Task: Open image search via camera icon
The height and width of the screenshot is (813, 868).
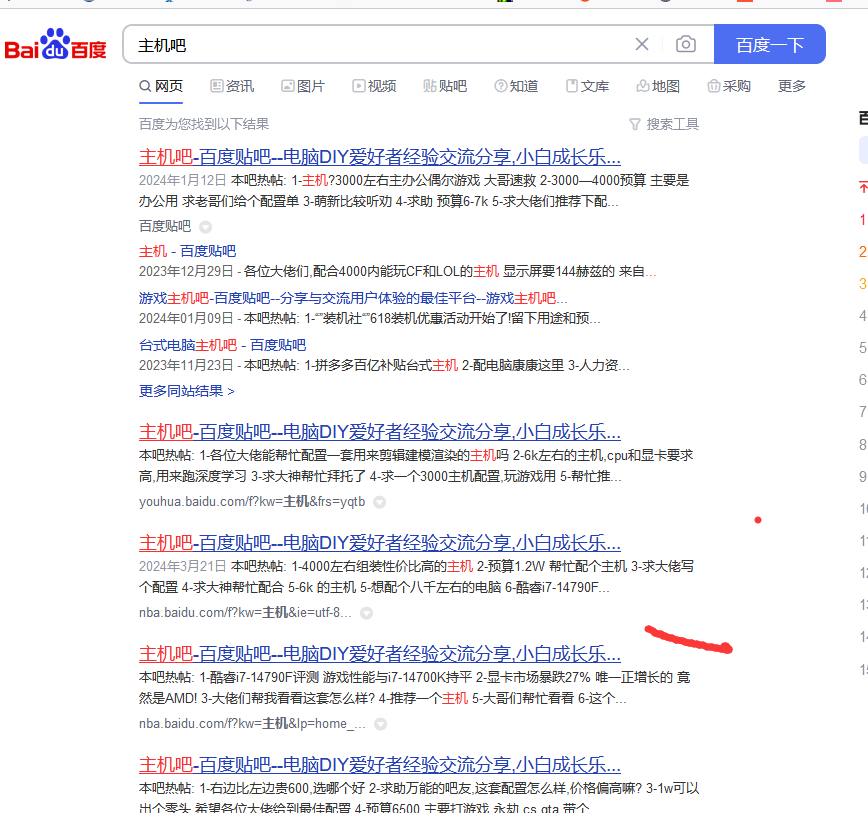Action: [x=686, y=44]
